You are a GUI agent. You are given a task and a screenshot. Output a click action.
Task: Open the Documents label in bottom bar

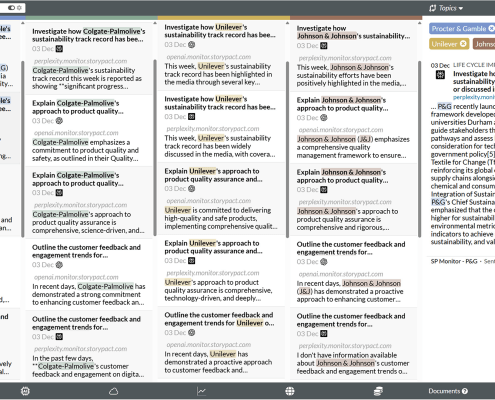tap(444, 391)
